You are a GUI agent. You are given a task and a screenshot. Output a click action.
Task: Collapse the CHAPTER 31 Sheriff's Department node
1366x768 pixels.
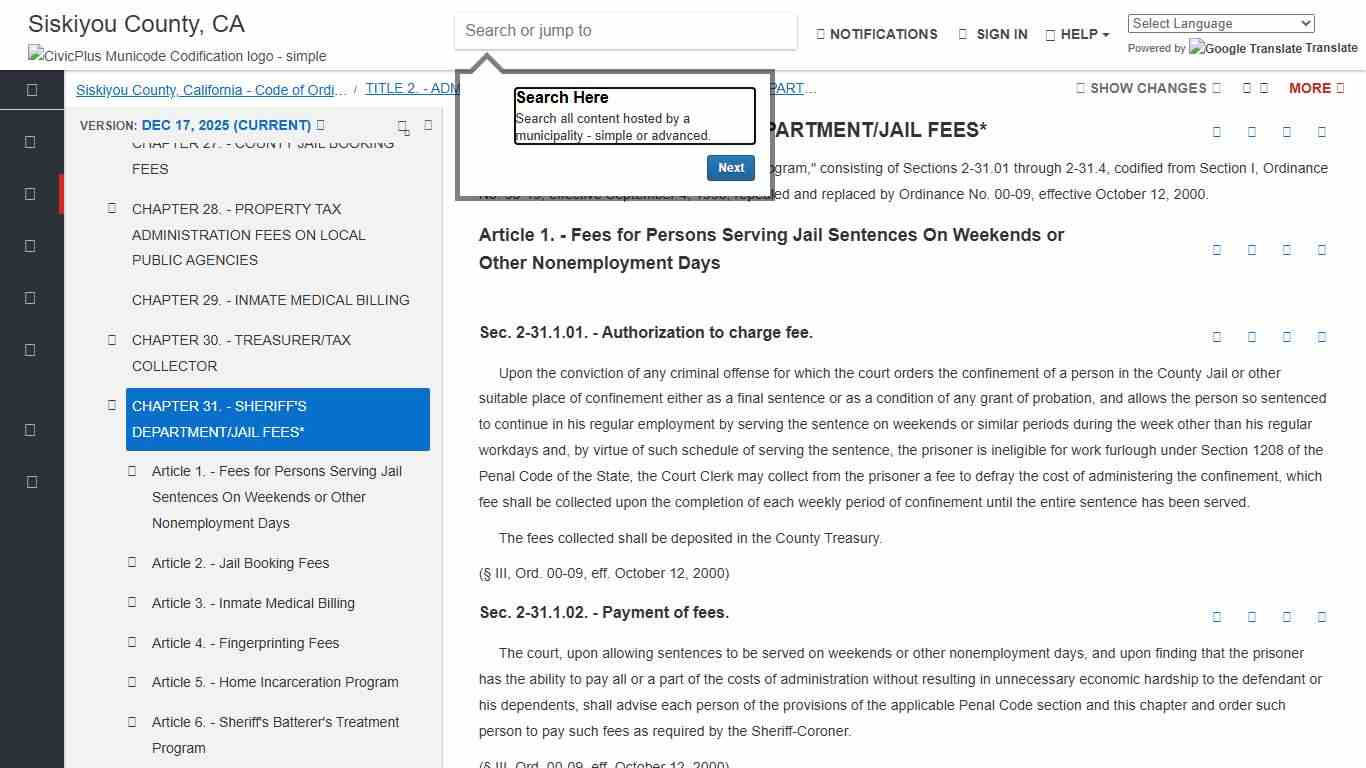(x=112, y=405)
